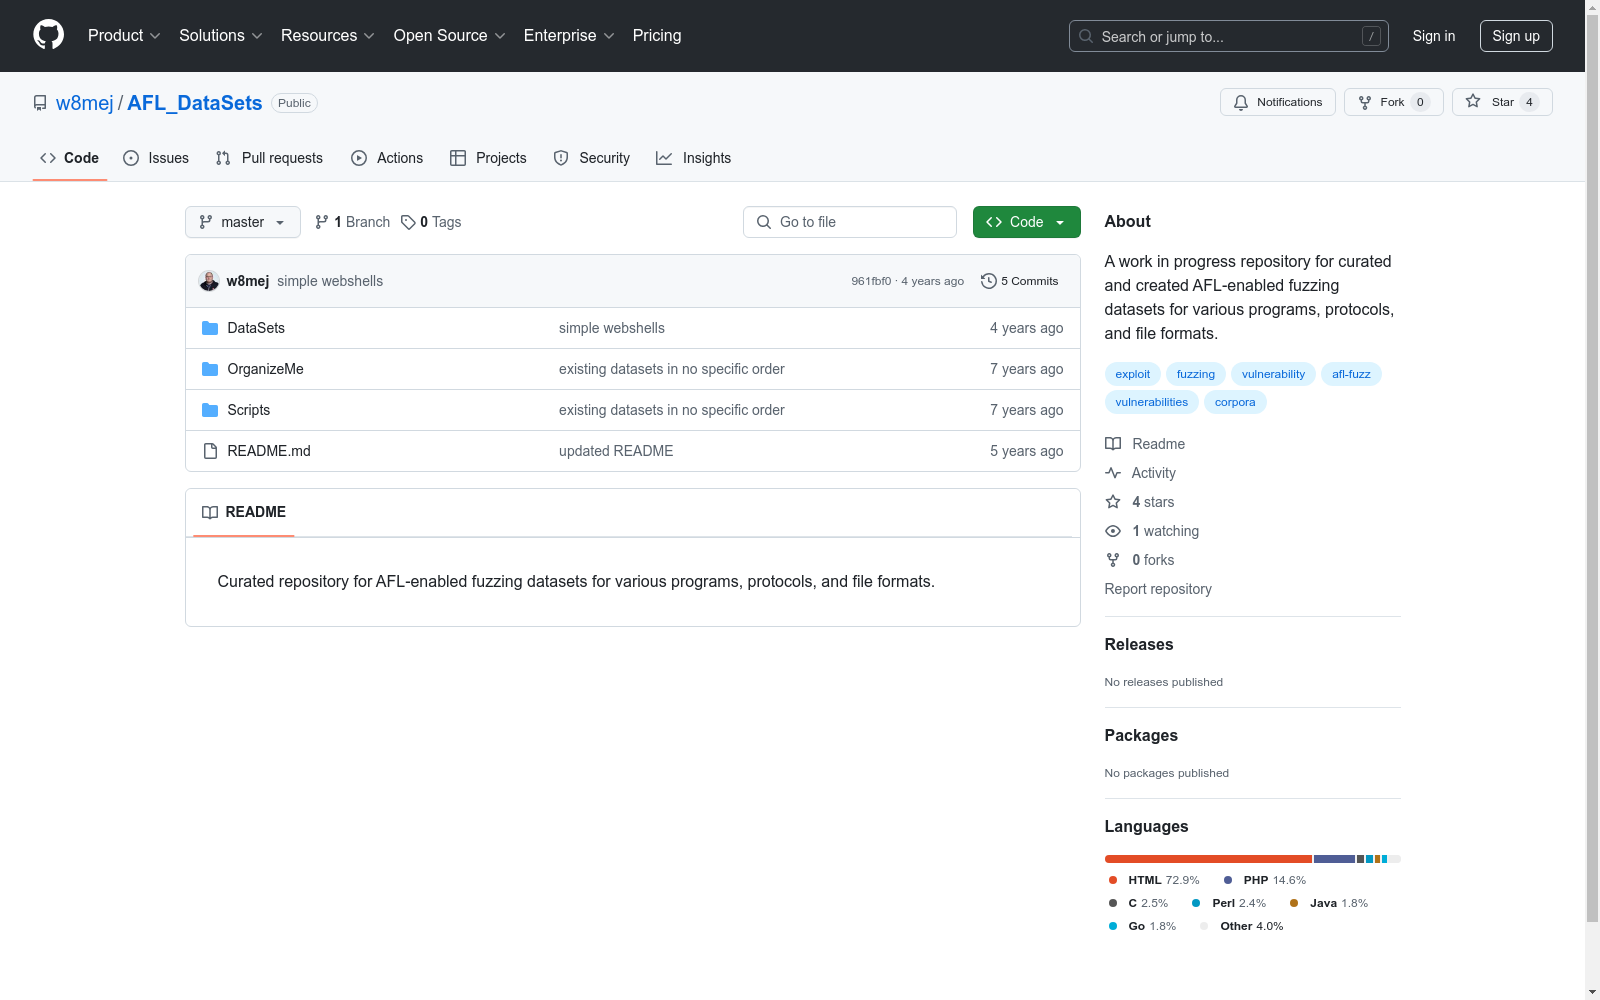The width and height of the screenshot is (1600, 1000).
Task: Click the branch icon beside 1 Branch
Action: click(x=322, y=222)
